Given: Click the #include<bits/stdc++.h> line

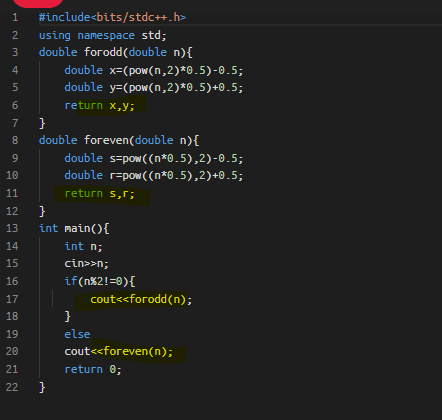Looking at the screenshot, I should point(112,17).
